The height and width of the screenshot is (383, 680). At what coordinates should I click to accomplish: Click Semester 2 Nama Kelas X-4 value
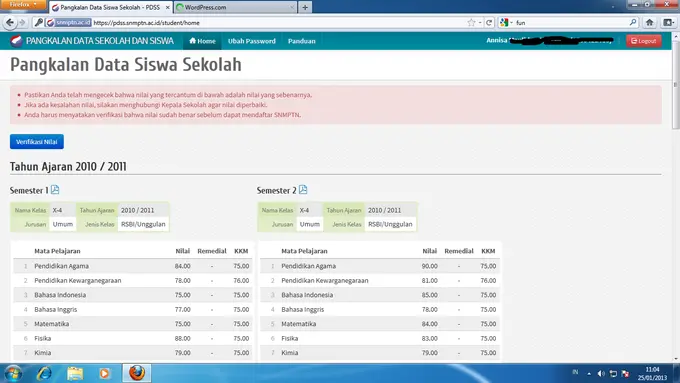[304, 210]
